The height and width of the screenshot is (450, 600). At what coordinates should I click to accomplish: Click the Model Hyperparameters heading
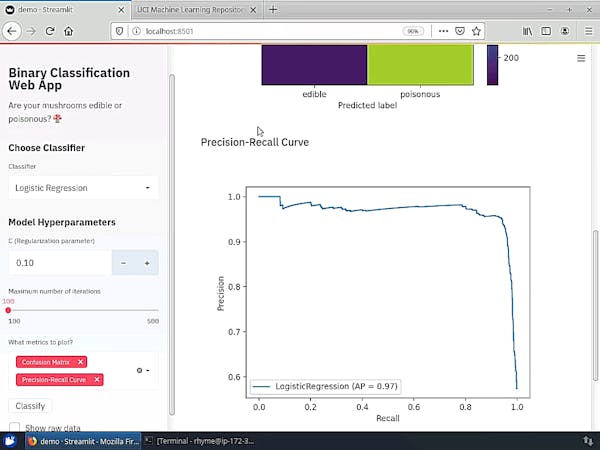coord(62,222)
